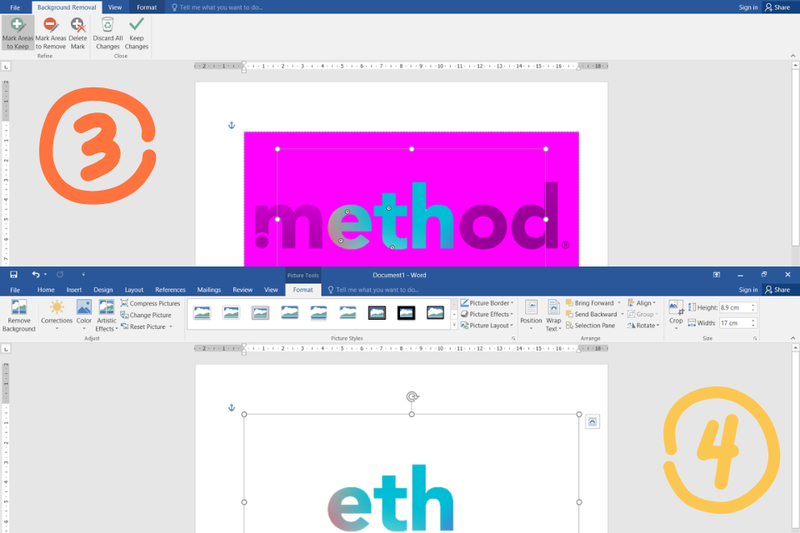Click Reset Picture
This screenshot has height=533, width=800.
pos(143,326)
